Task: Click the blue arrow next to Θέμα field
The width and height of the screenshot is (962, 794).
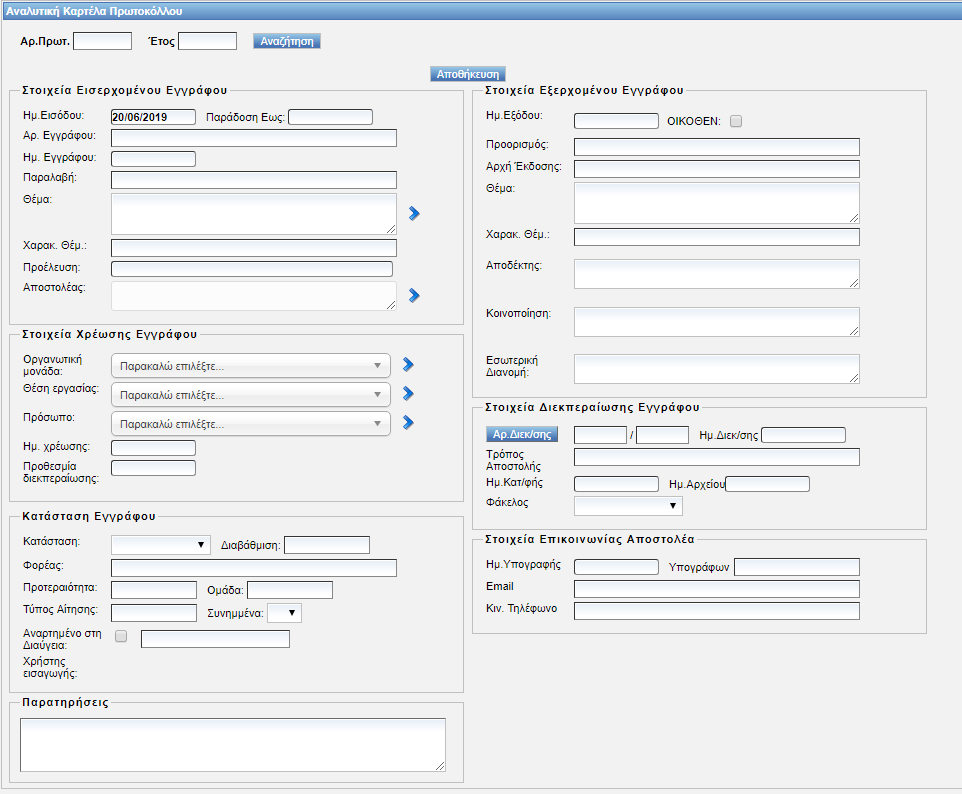Action: tap(414, 213)
